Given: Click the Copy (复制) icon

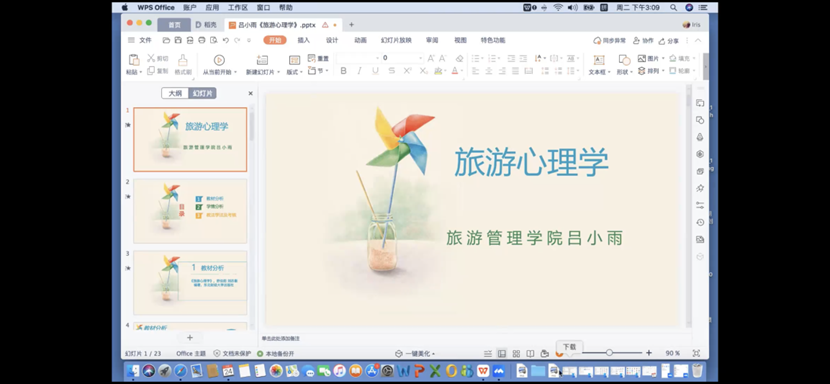Looking at the screenshot, I should tap(151, 70).
